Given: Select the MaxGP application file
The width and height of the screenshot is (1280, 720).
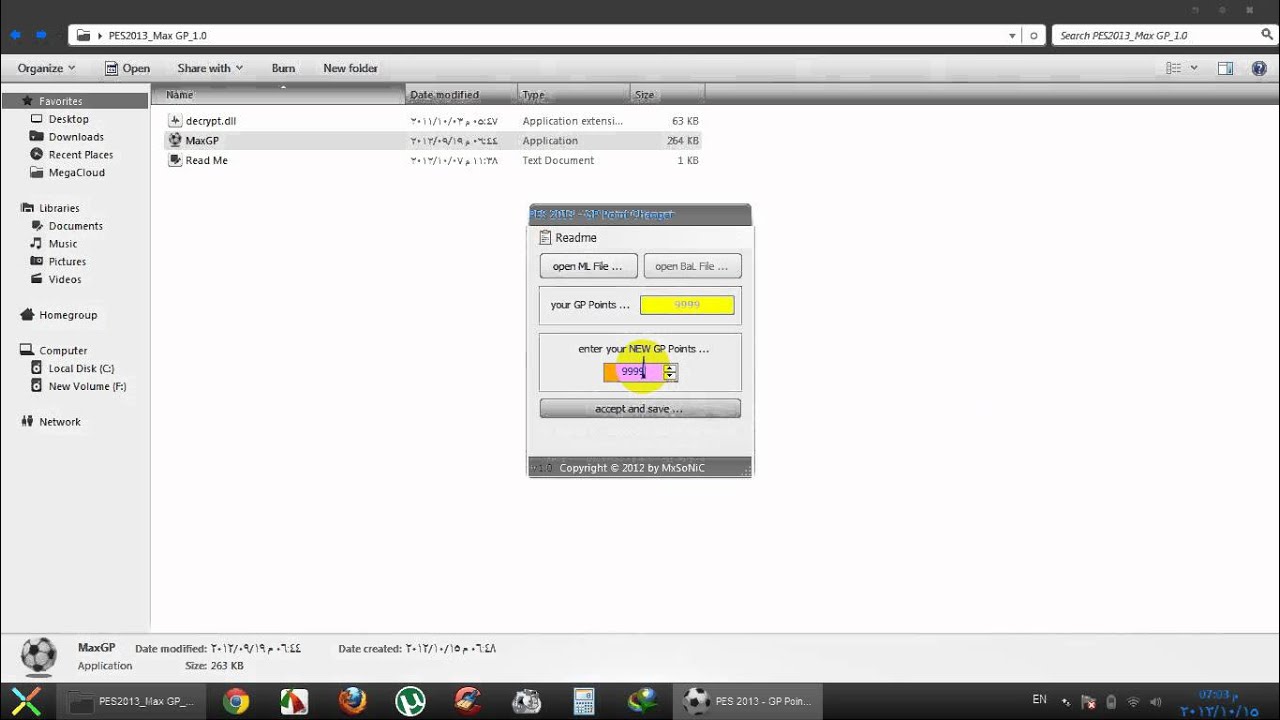Looking at the screenshot, I should (433, 141).
